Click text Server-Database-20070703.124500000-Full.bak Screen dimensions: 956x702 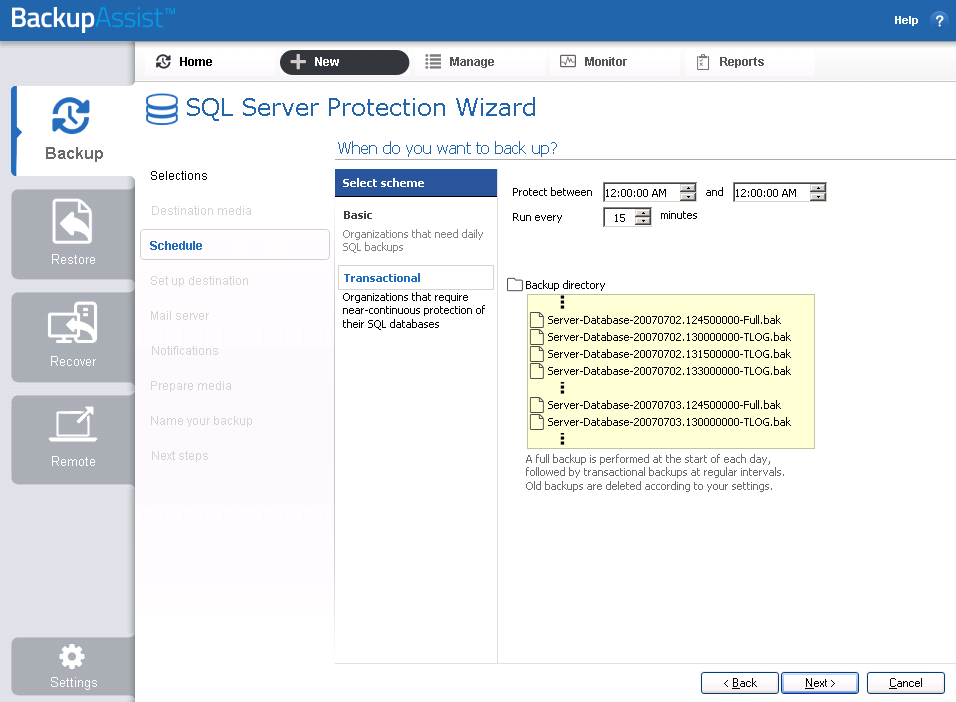point(664,405)
